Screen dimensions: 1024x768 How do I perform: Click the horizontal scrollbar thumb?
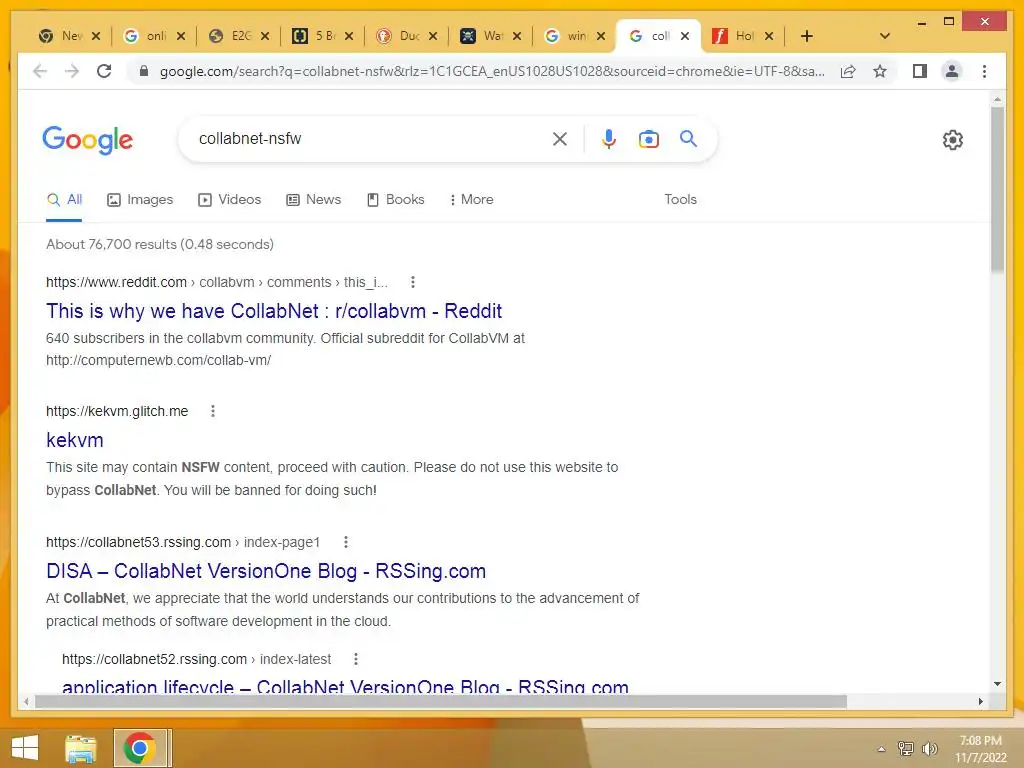441,701
